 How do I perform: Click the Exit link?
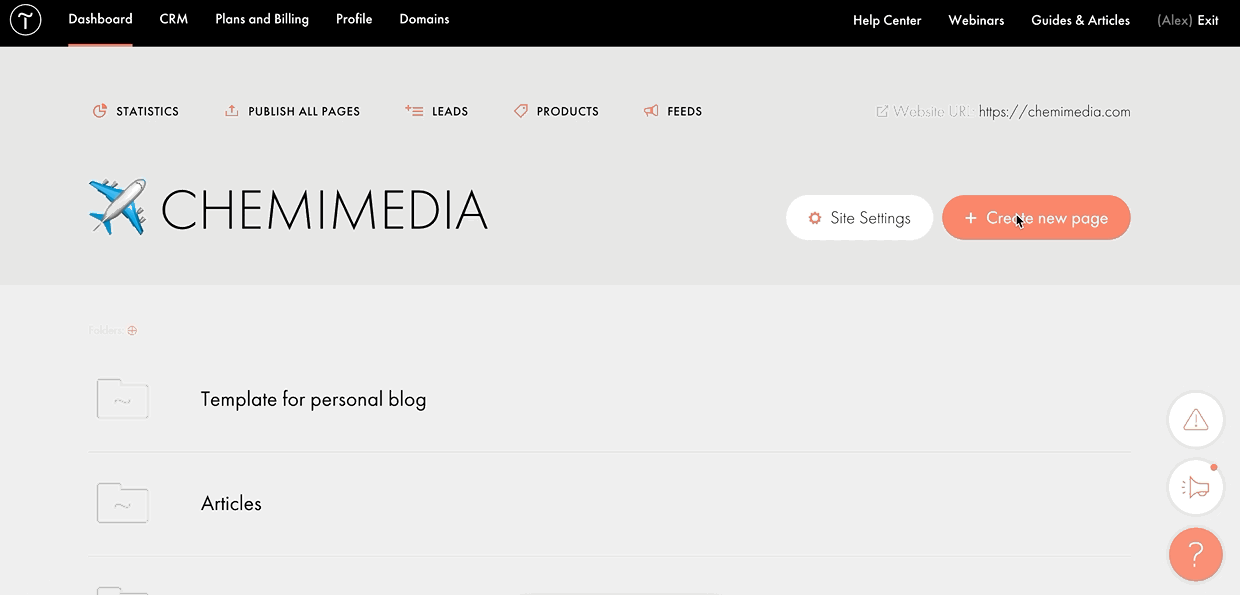click(1208, 20)
